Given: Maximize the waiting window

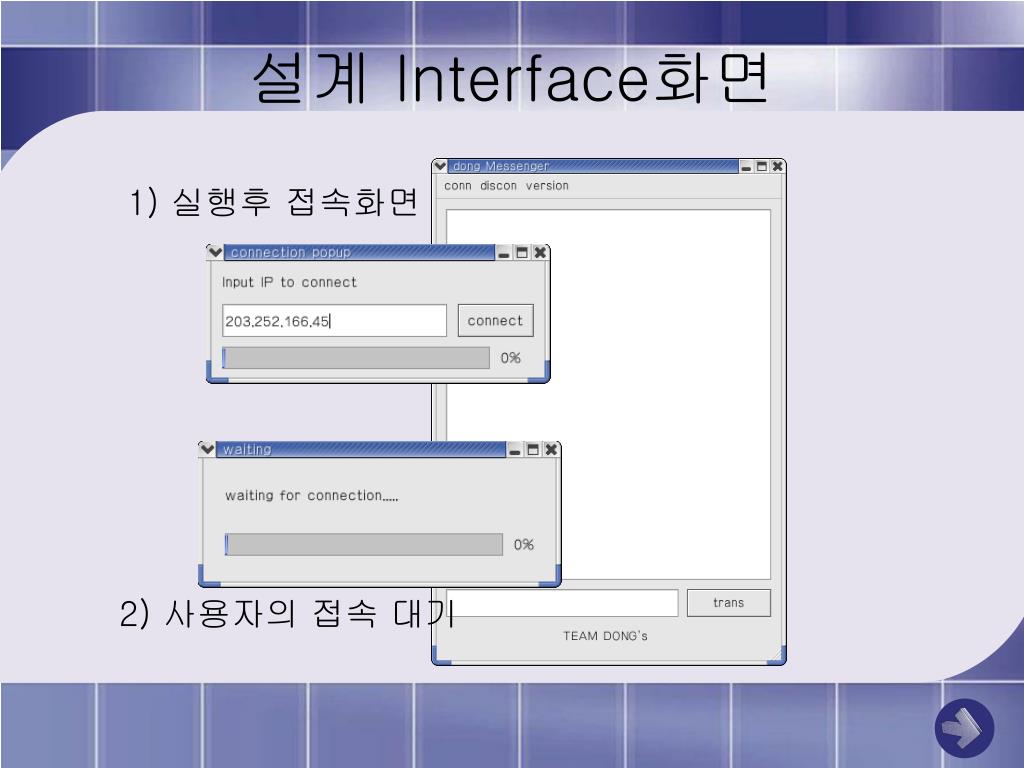Looking at the screenshot, I should tap(533, 450).
